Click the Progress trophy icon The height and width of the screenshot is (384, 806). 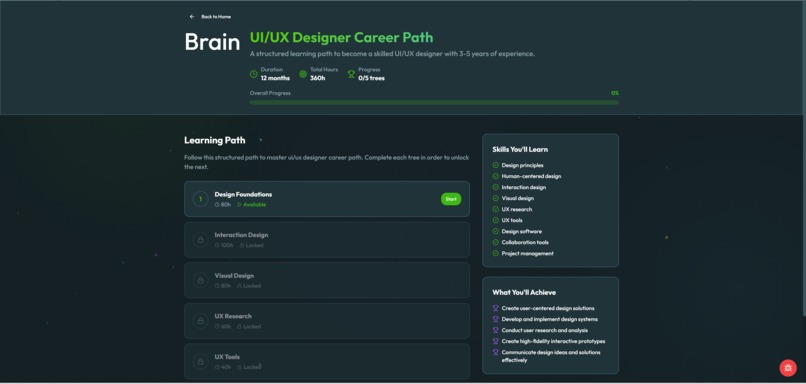click(352, 74)
